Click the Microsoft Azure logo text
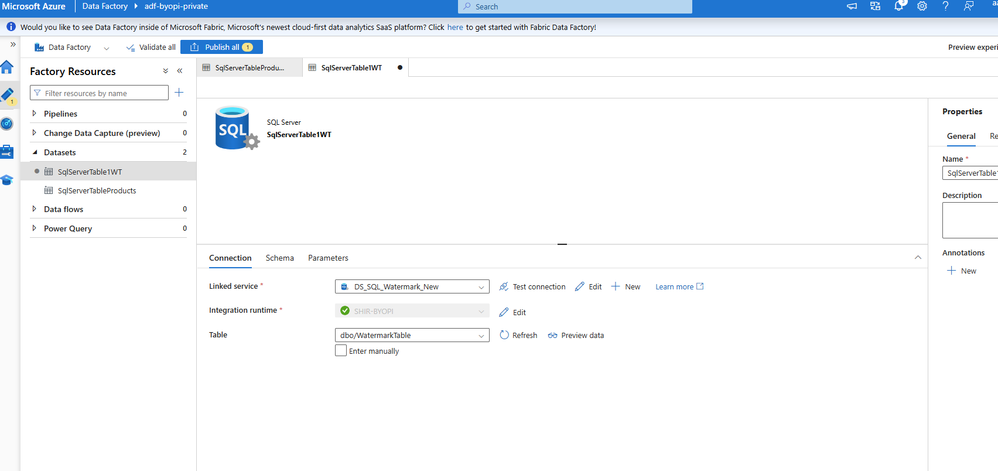Viewport: 998px width, 471px height. click(35, 6)
